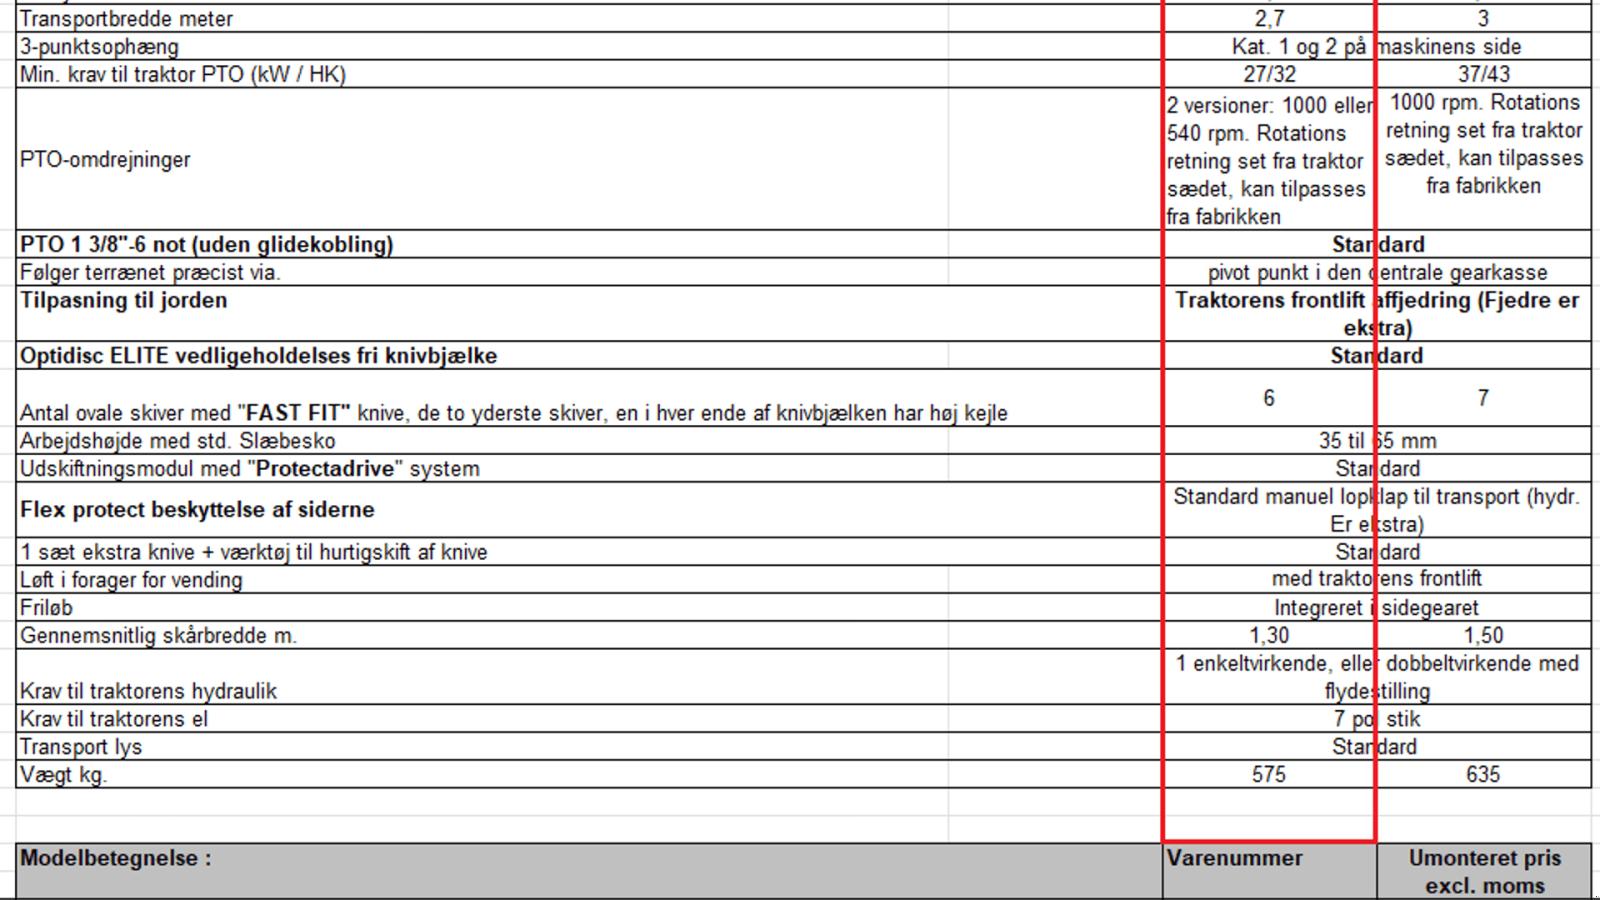Click the 'Transport lys' label cell
Viewport: 1600px width, 900px height.
(x=81, y=747)
